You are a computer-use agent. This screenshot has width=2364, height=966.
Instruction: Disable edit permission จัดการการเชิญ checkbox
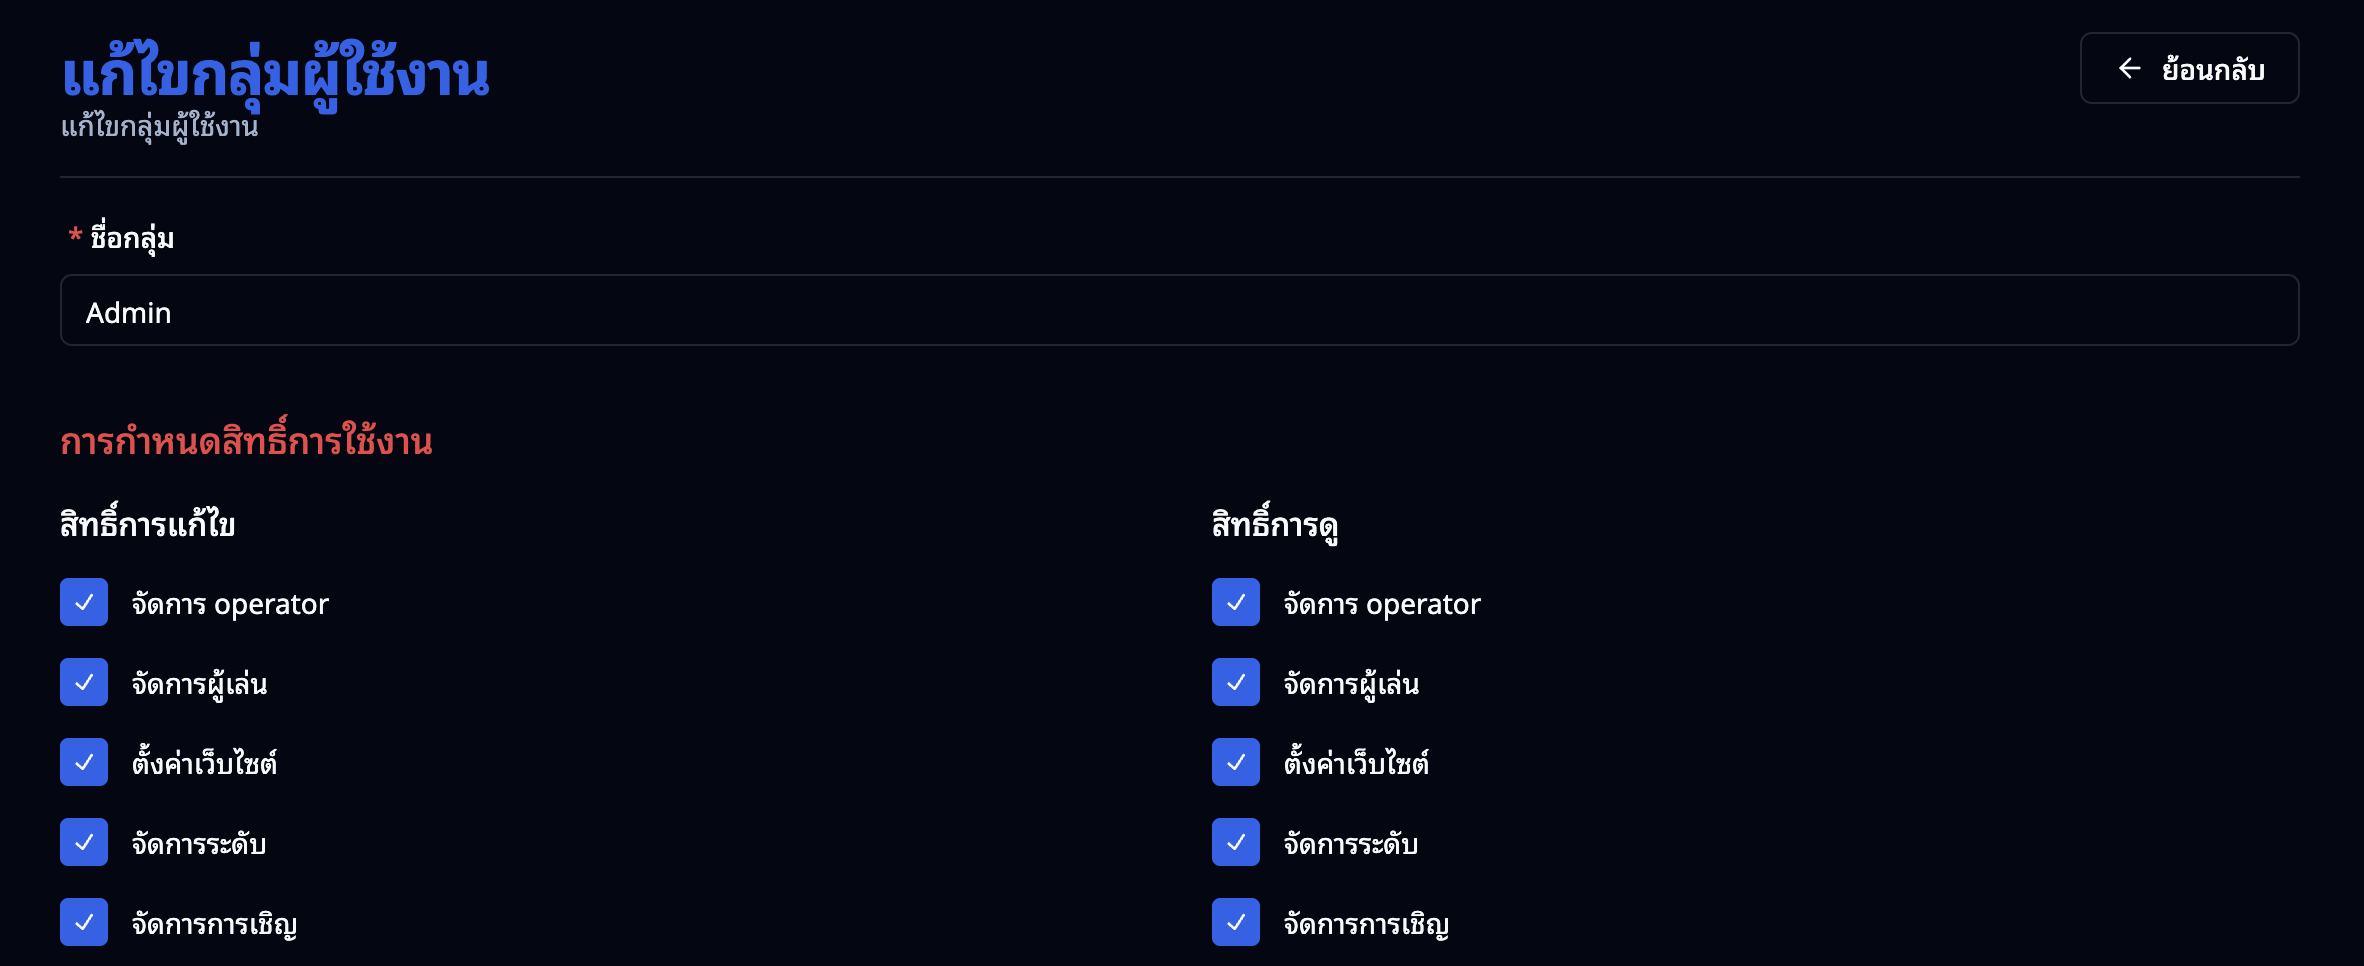coord(84,922)
